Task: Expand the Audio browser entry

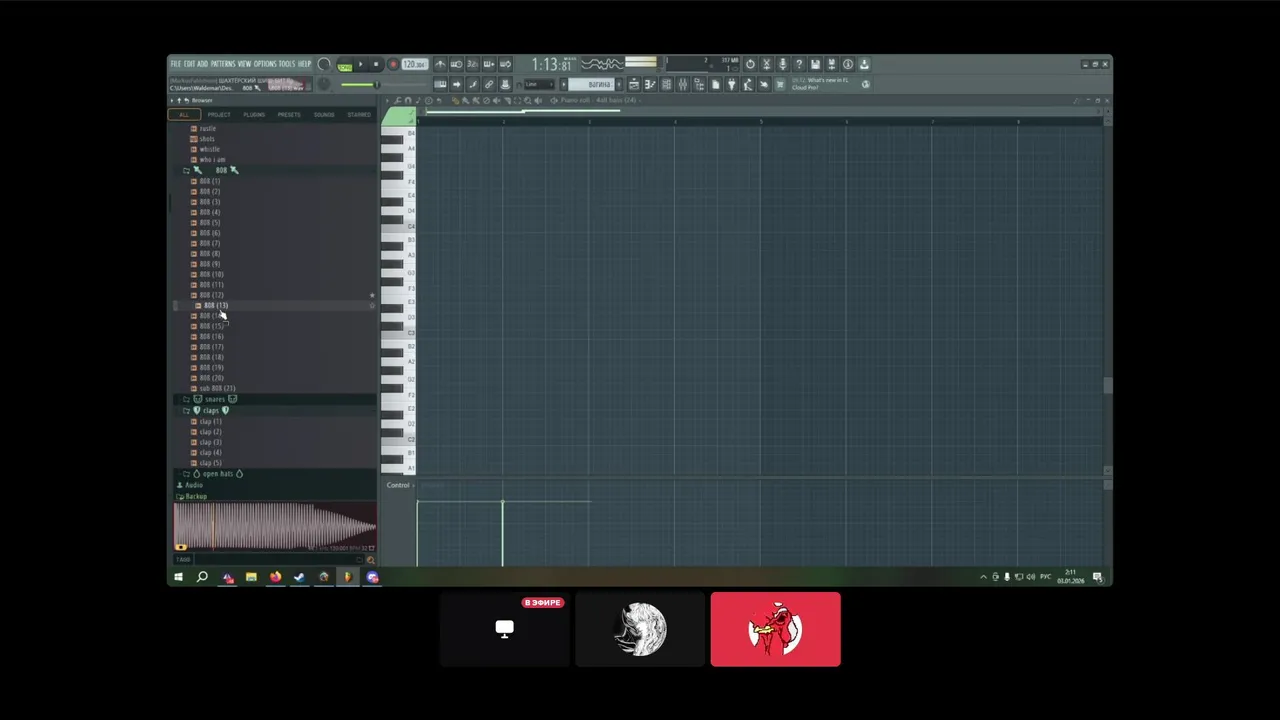Action: click(x=192, y=485)
